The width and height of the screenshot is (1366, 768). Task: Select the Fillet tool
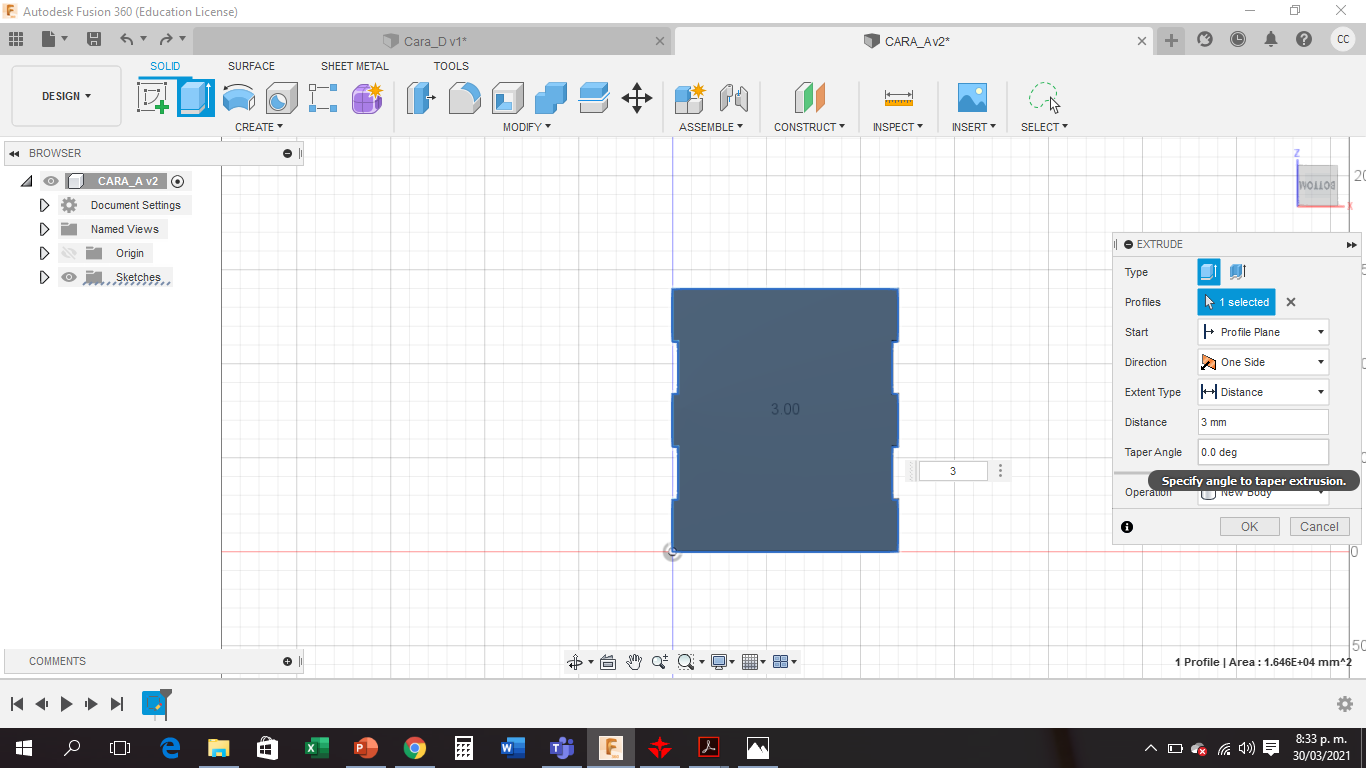click(464, 98)
